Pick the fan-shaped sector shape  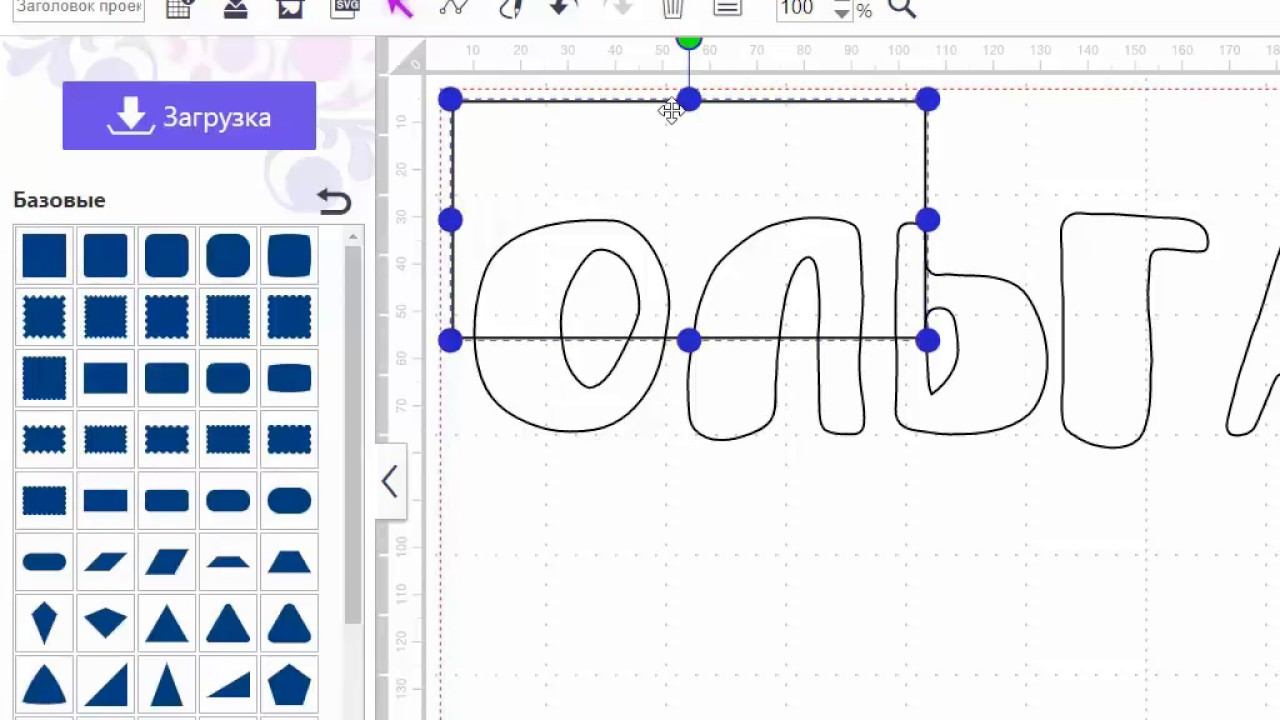pyautogui.click(x=44, y=685)
